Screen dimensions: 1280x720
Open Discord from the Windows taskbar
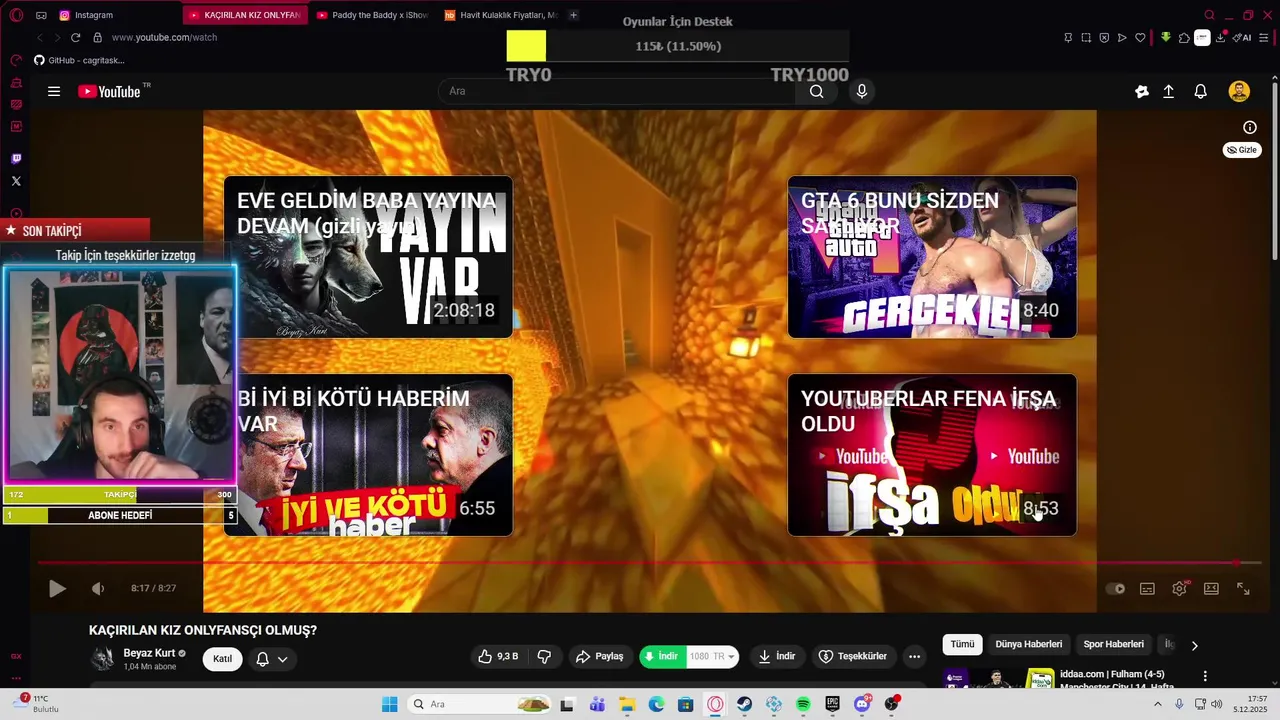click(x=862, y=704)
